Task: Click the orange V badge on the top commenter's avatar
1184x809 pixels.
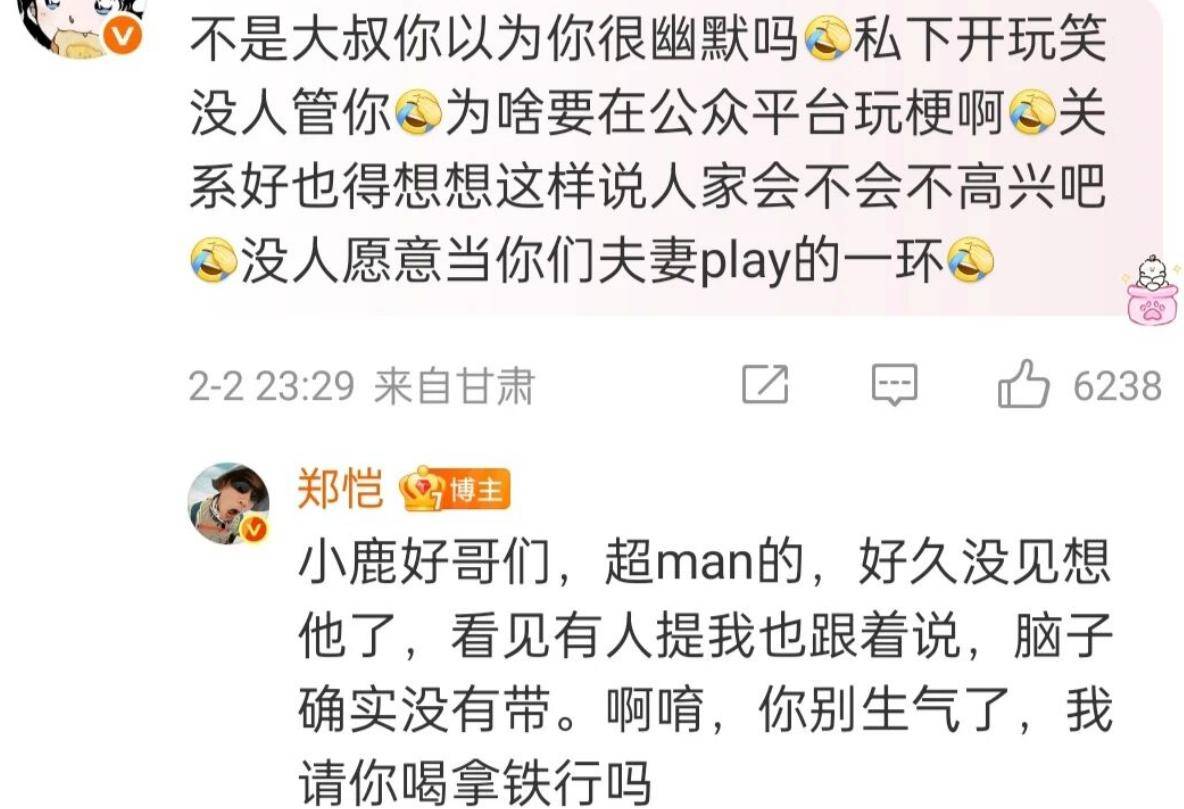Action: (122, 36)
